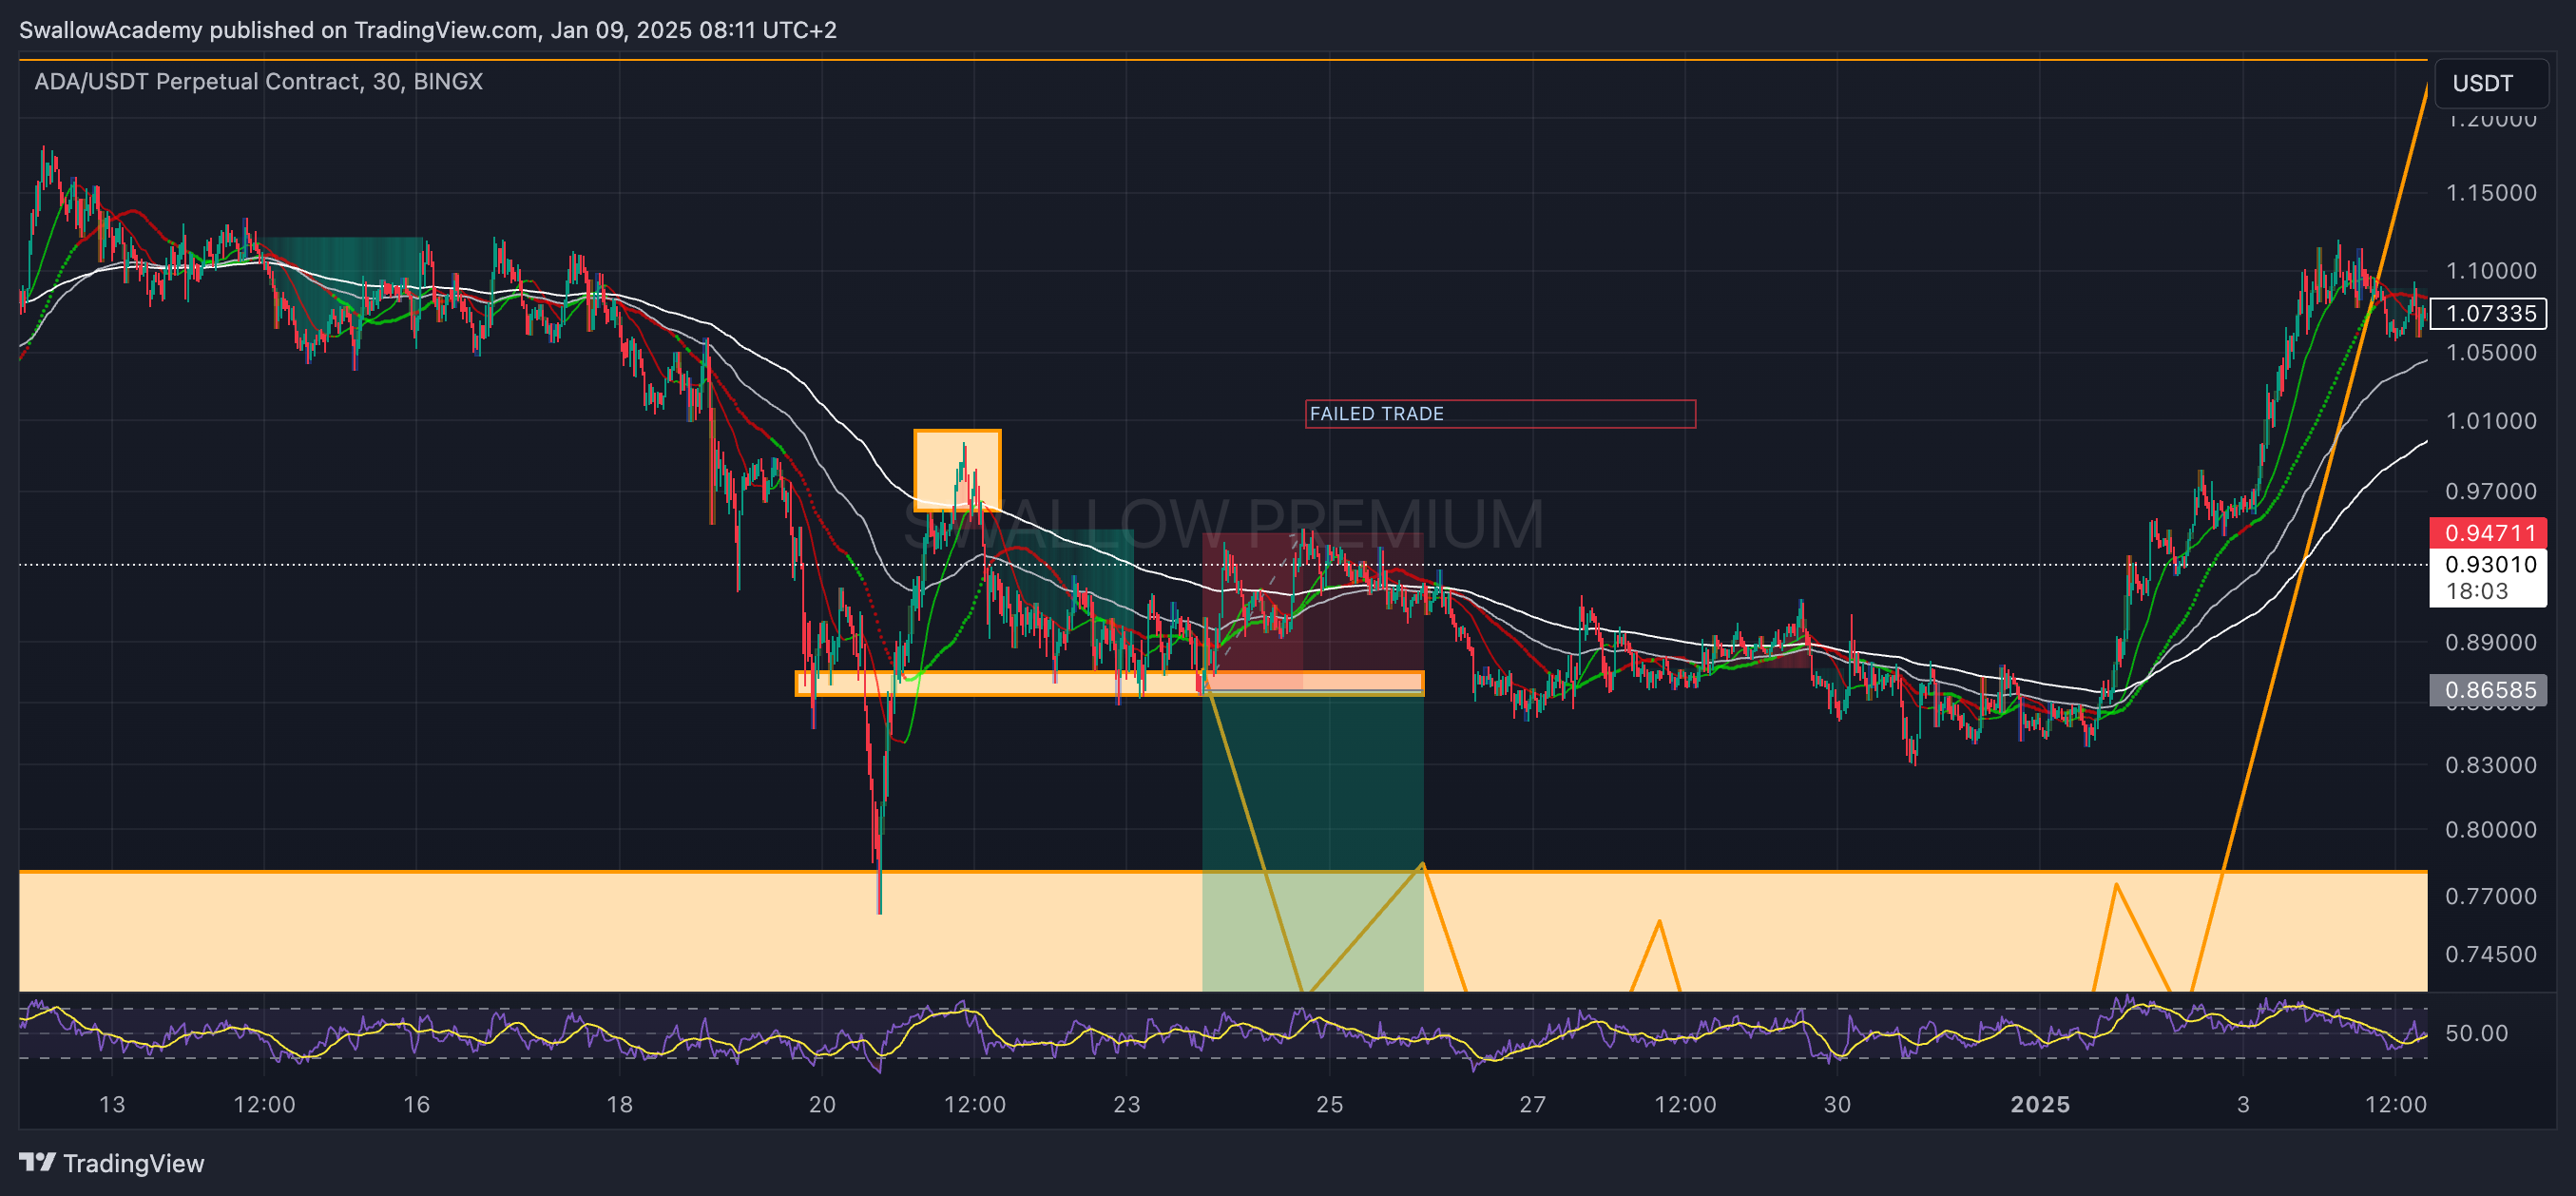This screenshot has height=1196, width=2576.
Task: Click the 0.97000 price axis label
Action: [x=2491, y=491]
